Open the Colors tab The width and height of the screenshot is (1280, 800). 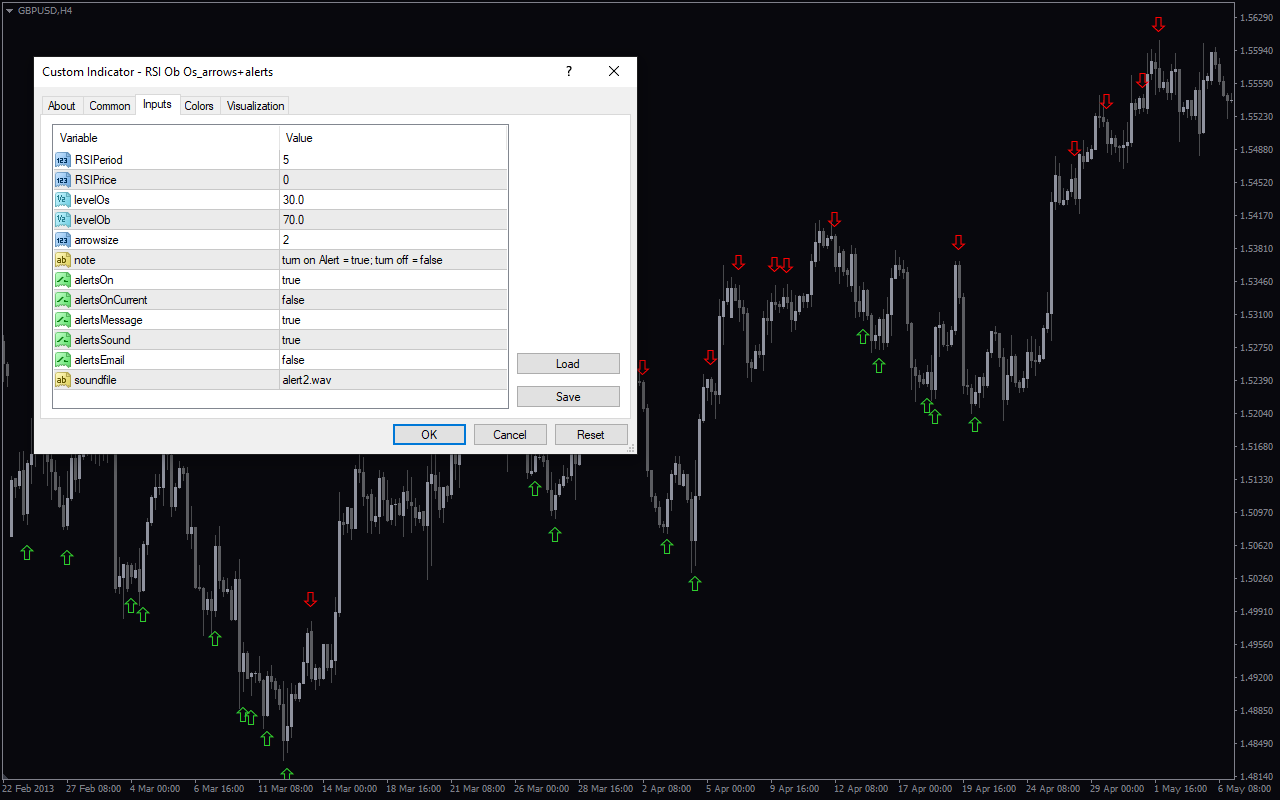point(199,106)
